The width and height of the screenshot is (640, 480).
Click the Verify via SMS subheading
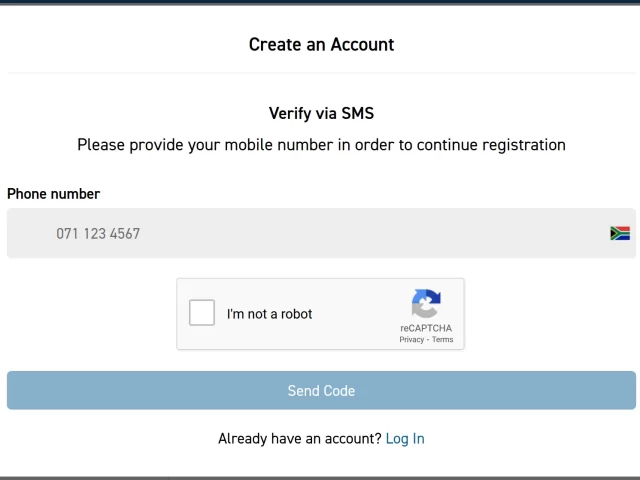point(321,113)
